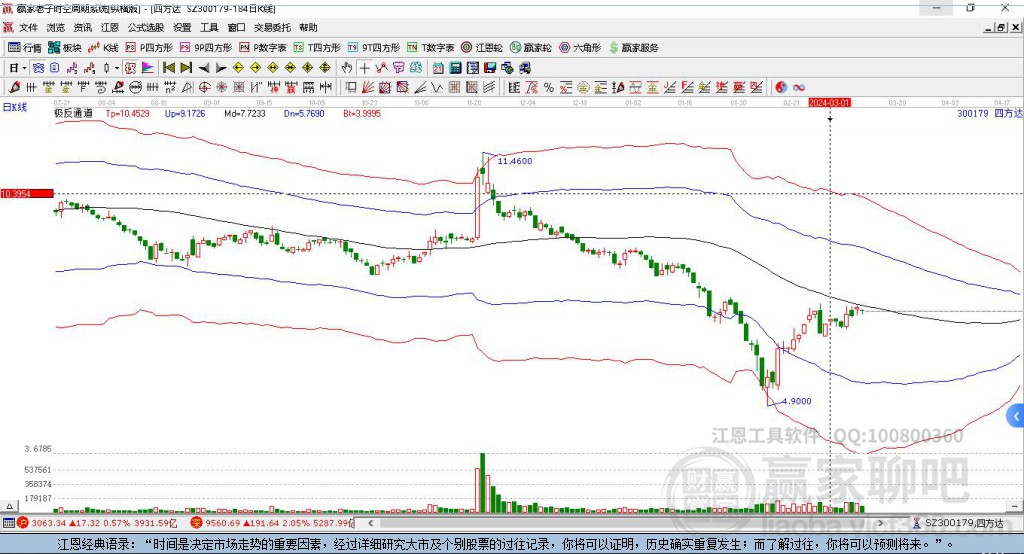Open the 板块 sector view

pos(64,48)
